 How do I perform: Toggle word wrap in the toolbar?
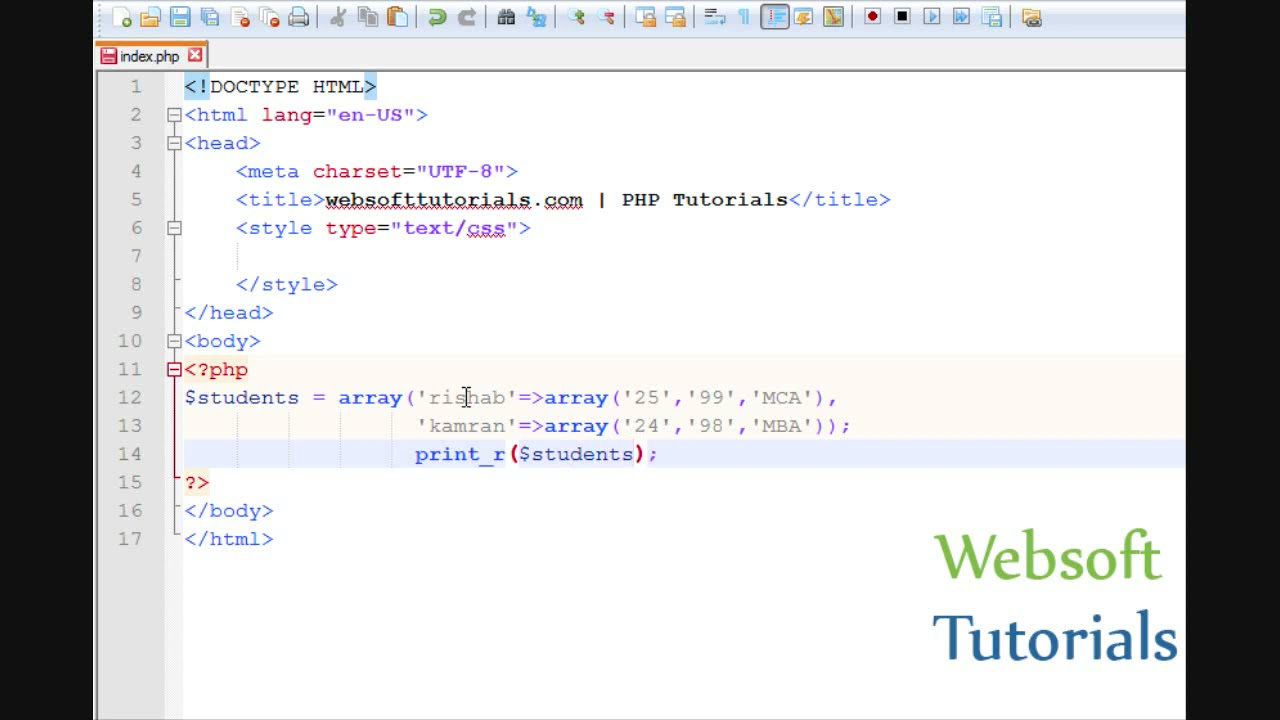click(714, 17)
